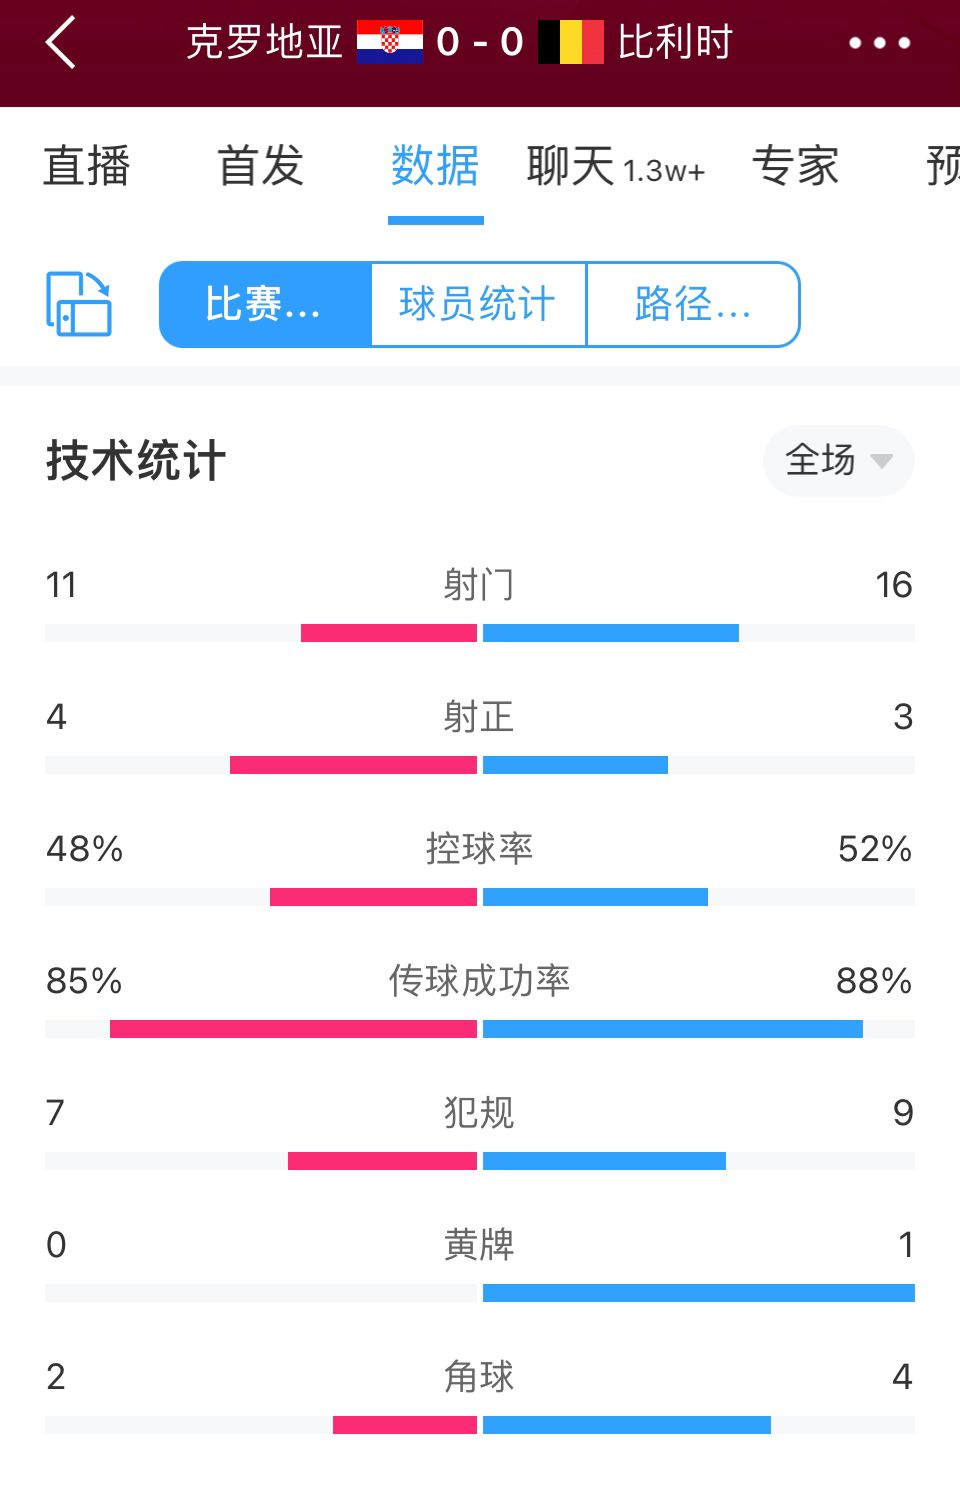Open the three-dot more options menu
Screen dimensions: 960x1493
879,43
